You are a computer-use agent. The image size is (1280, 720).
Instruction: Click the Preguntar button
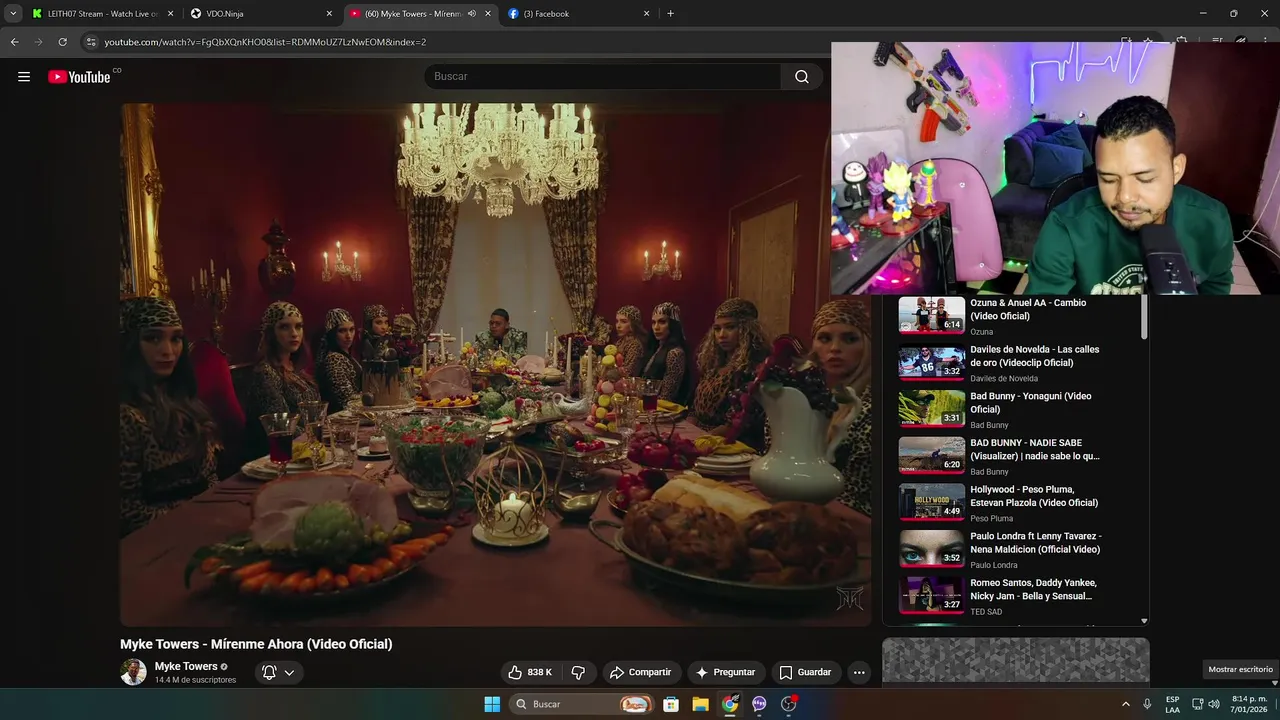click(x=726, y=672)
